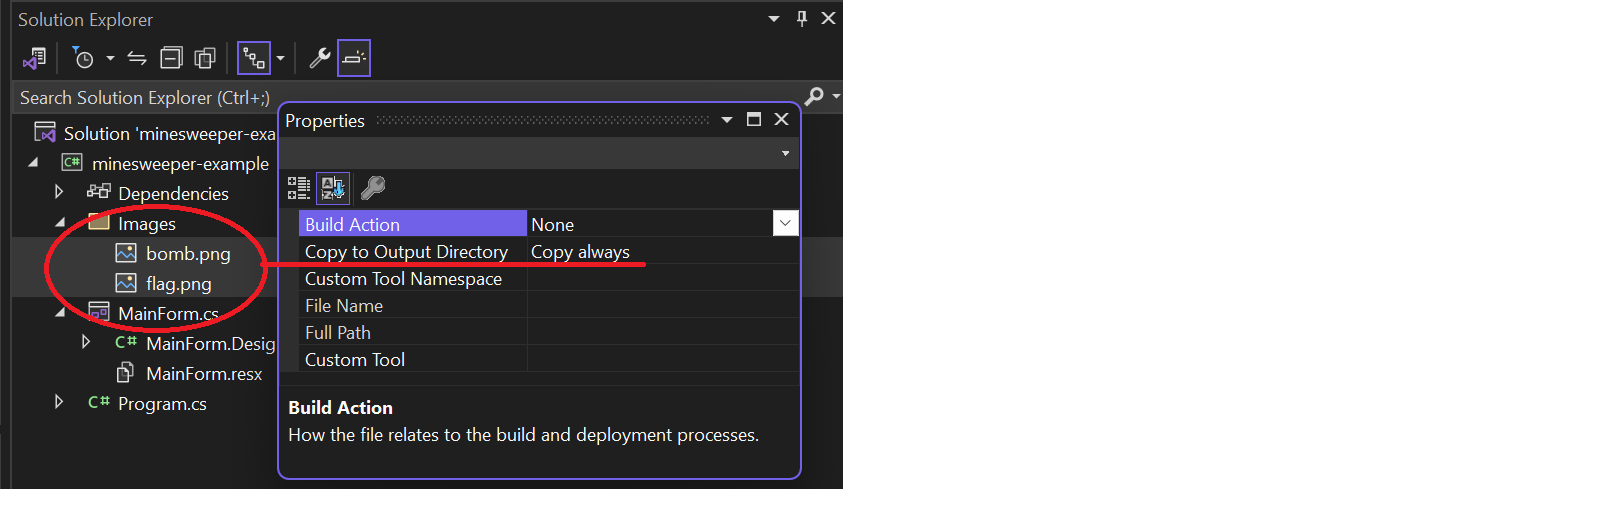The image size is (1610, 511).
Task: Select Solution 'minesweeper-example' node
Action: coord(169,133)
